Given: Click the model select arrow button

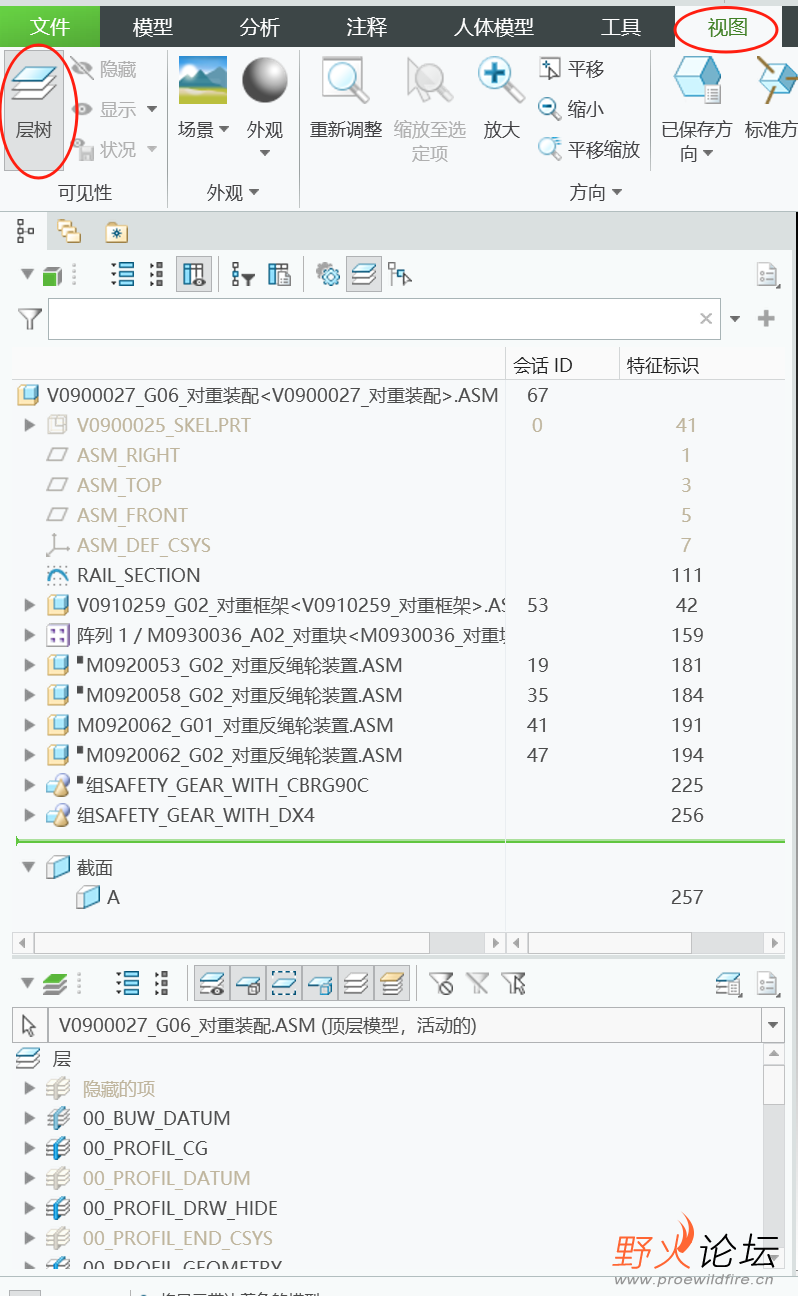Looking at the screenshot, I should click(29, 1025).
